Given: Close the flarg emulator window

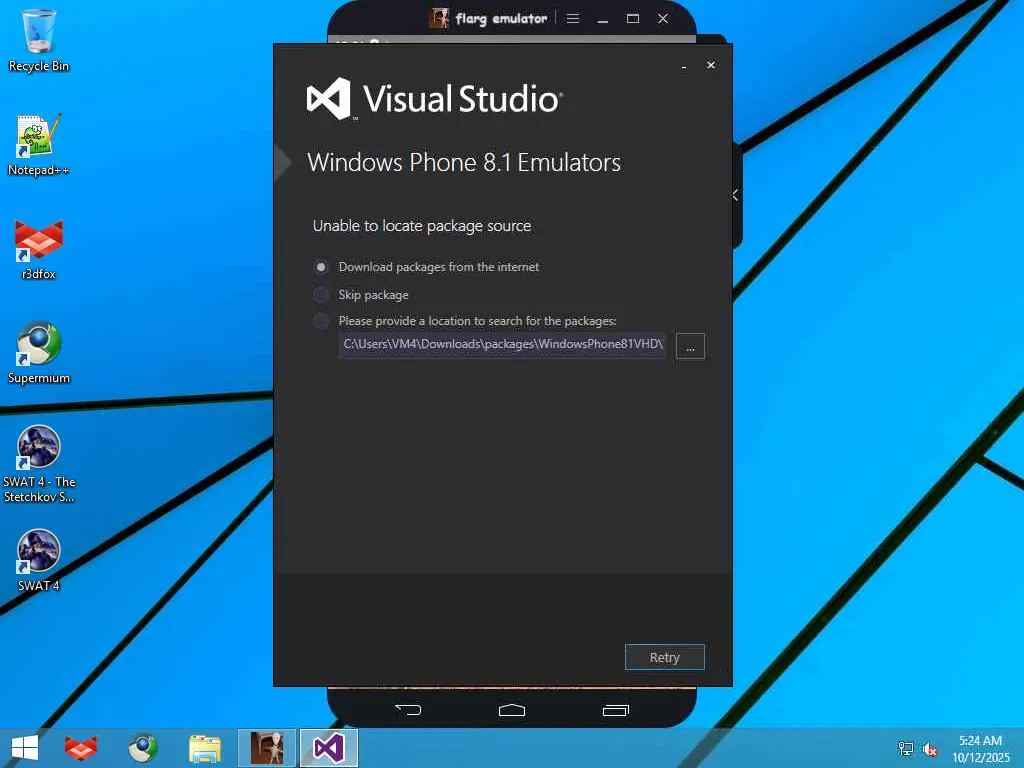Looking at the screenshot, I should pos(663,18).
